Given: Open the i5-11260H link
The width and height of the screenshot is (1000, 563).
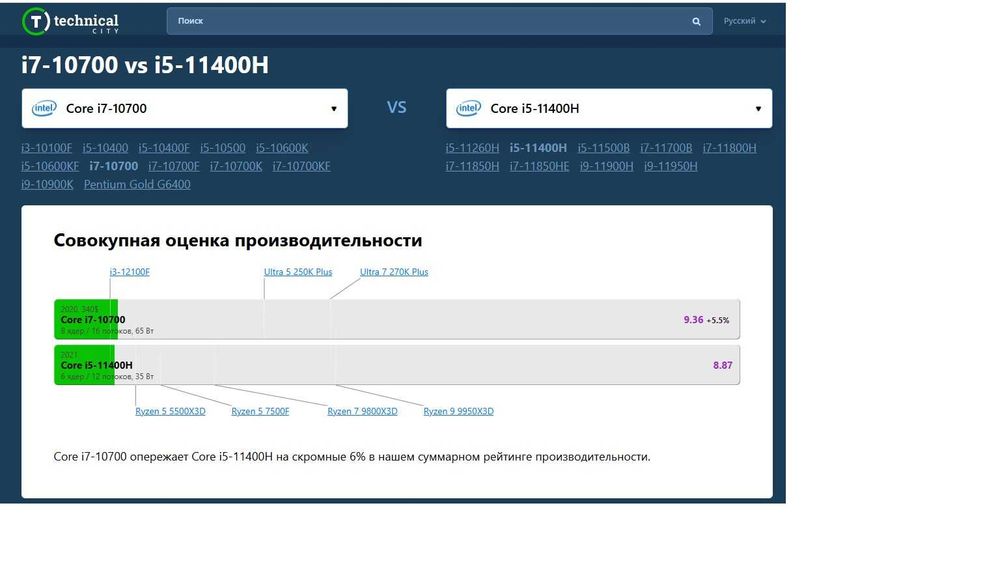Looking at the screenshot, I should coord(473,148).
